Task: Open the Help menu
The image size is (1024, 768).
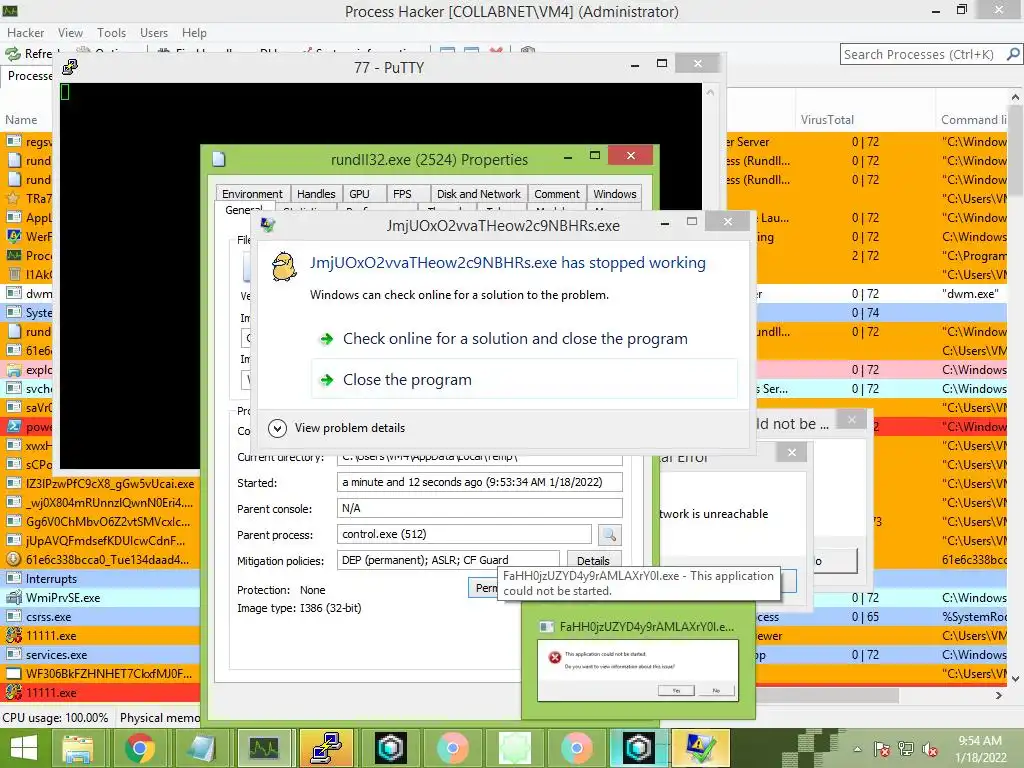Action: click(194, 33)
